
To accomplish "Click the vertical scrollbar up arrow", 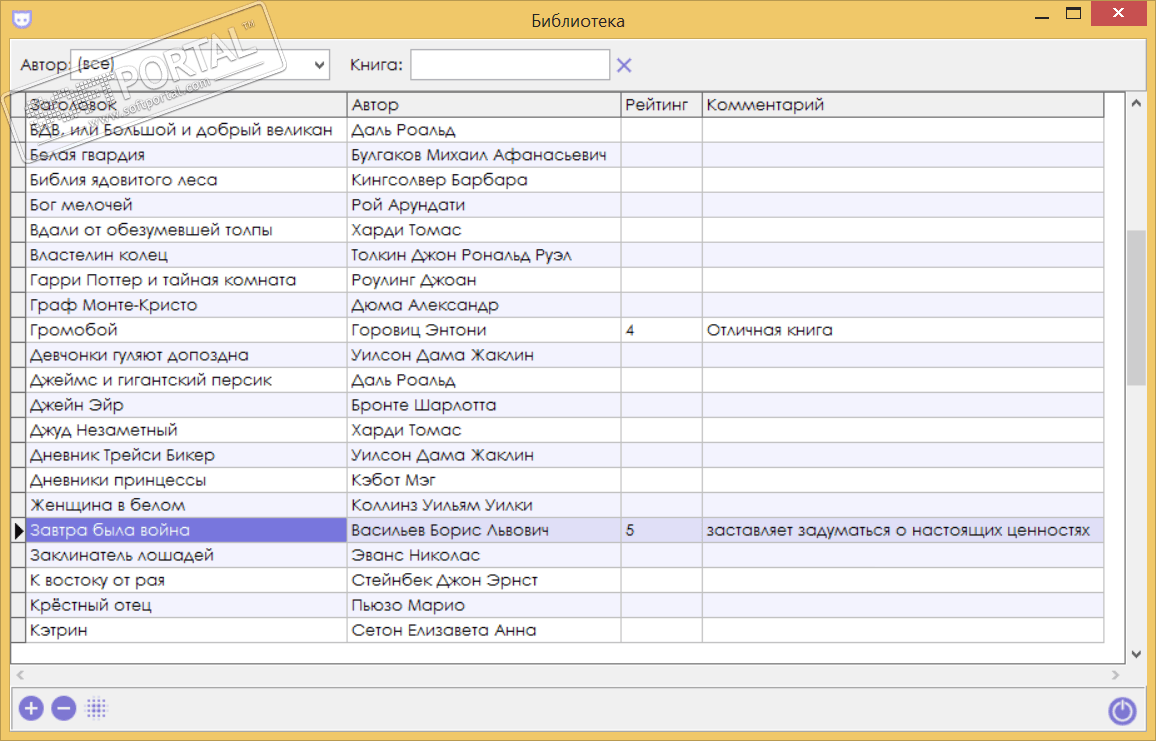I will (1136, 104).
